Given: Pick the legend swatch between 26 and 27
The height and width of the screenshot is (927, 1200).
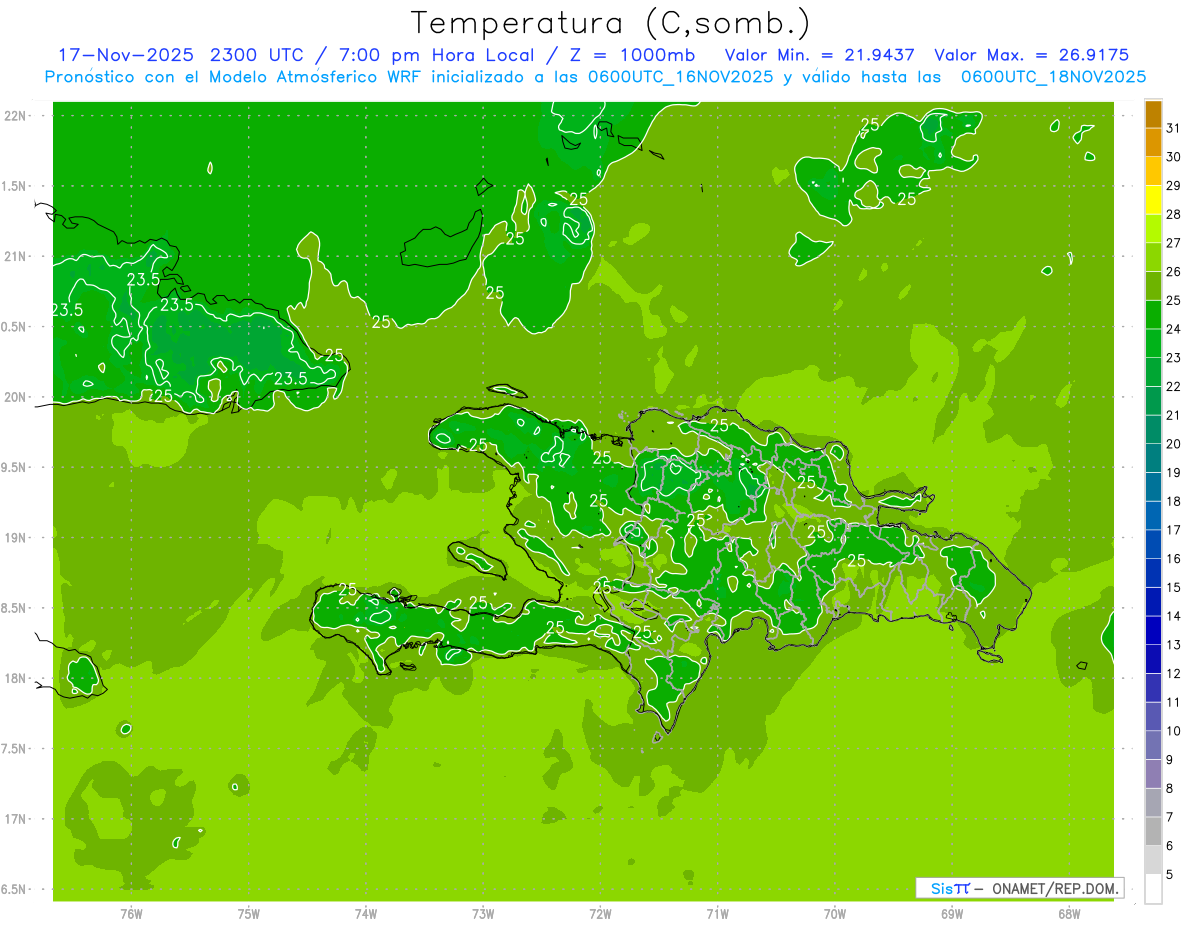Looking at the screenshot, I should tap(1153, 258).
